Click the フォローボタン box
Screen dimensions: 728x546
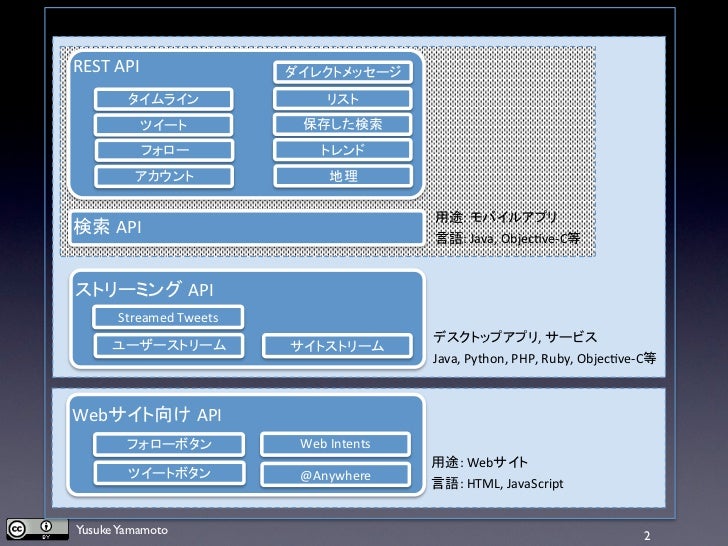(x=169, y=444)
